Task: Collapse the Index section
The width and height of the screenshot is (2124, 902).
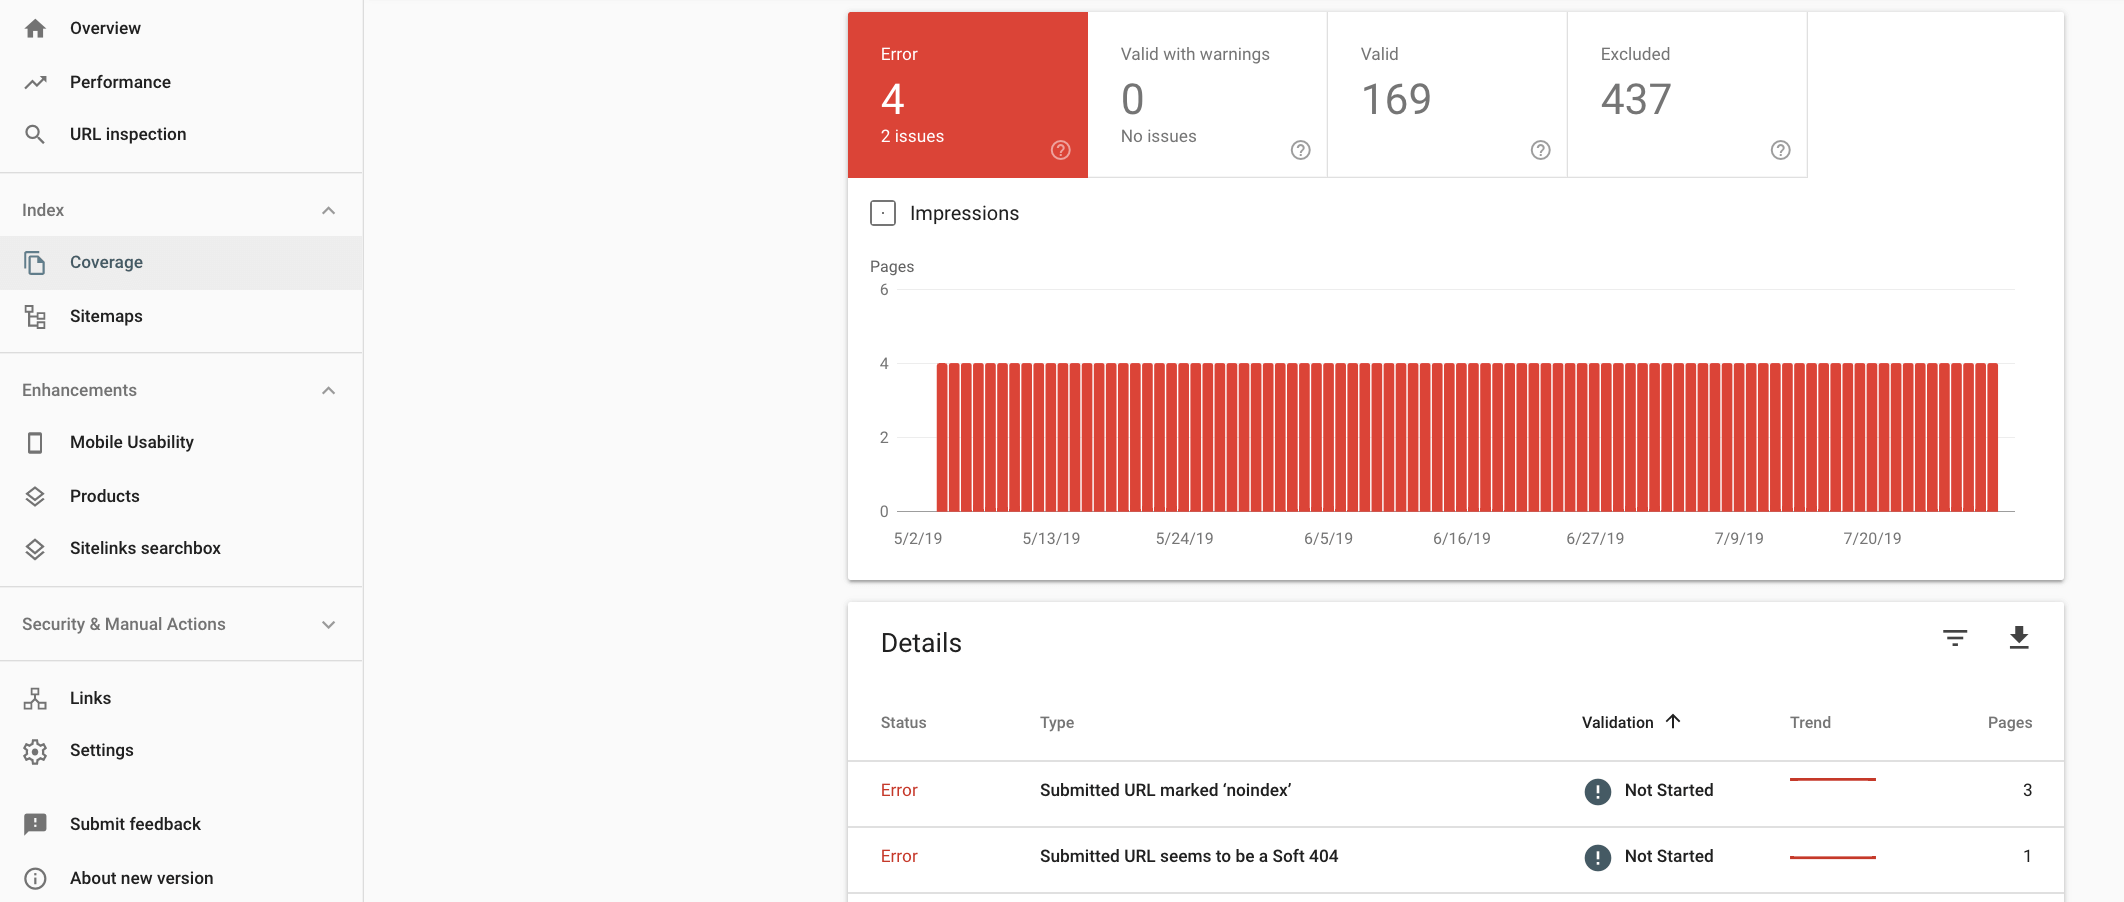Action: click(x=328, y=210)
